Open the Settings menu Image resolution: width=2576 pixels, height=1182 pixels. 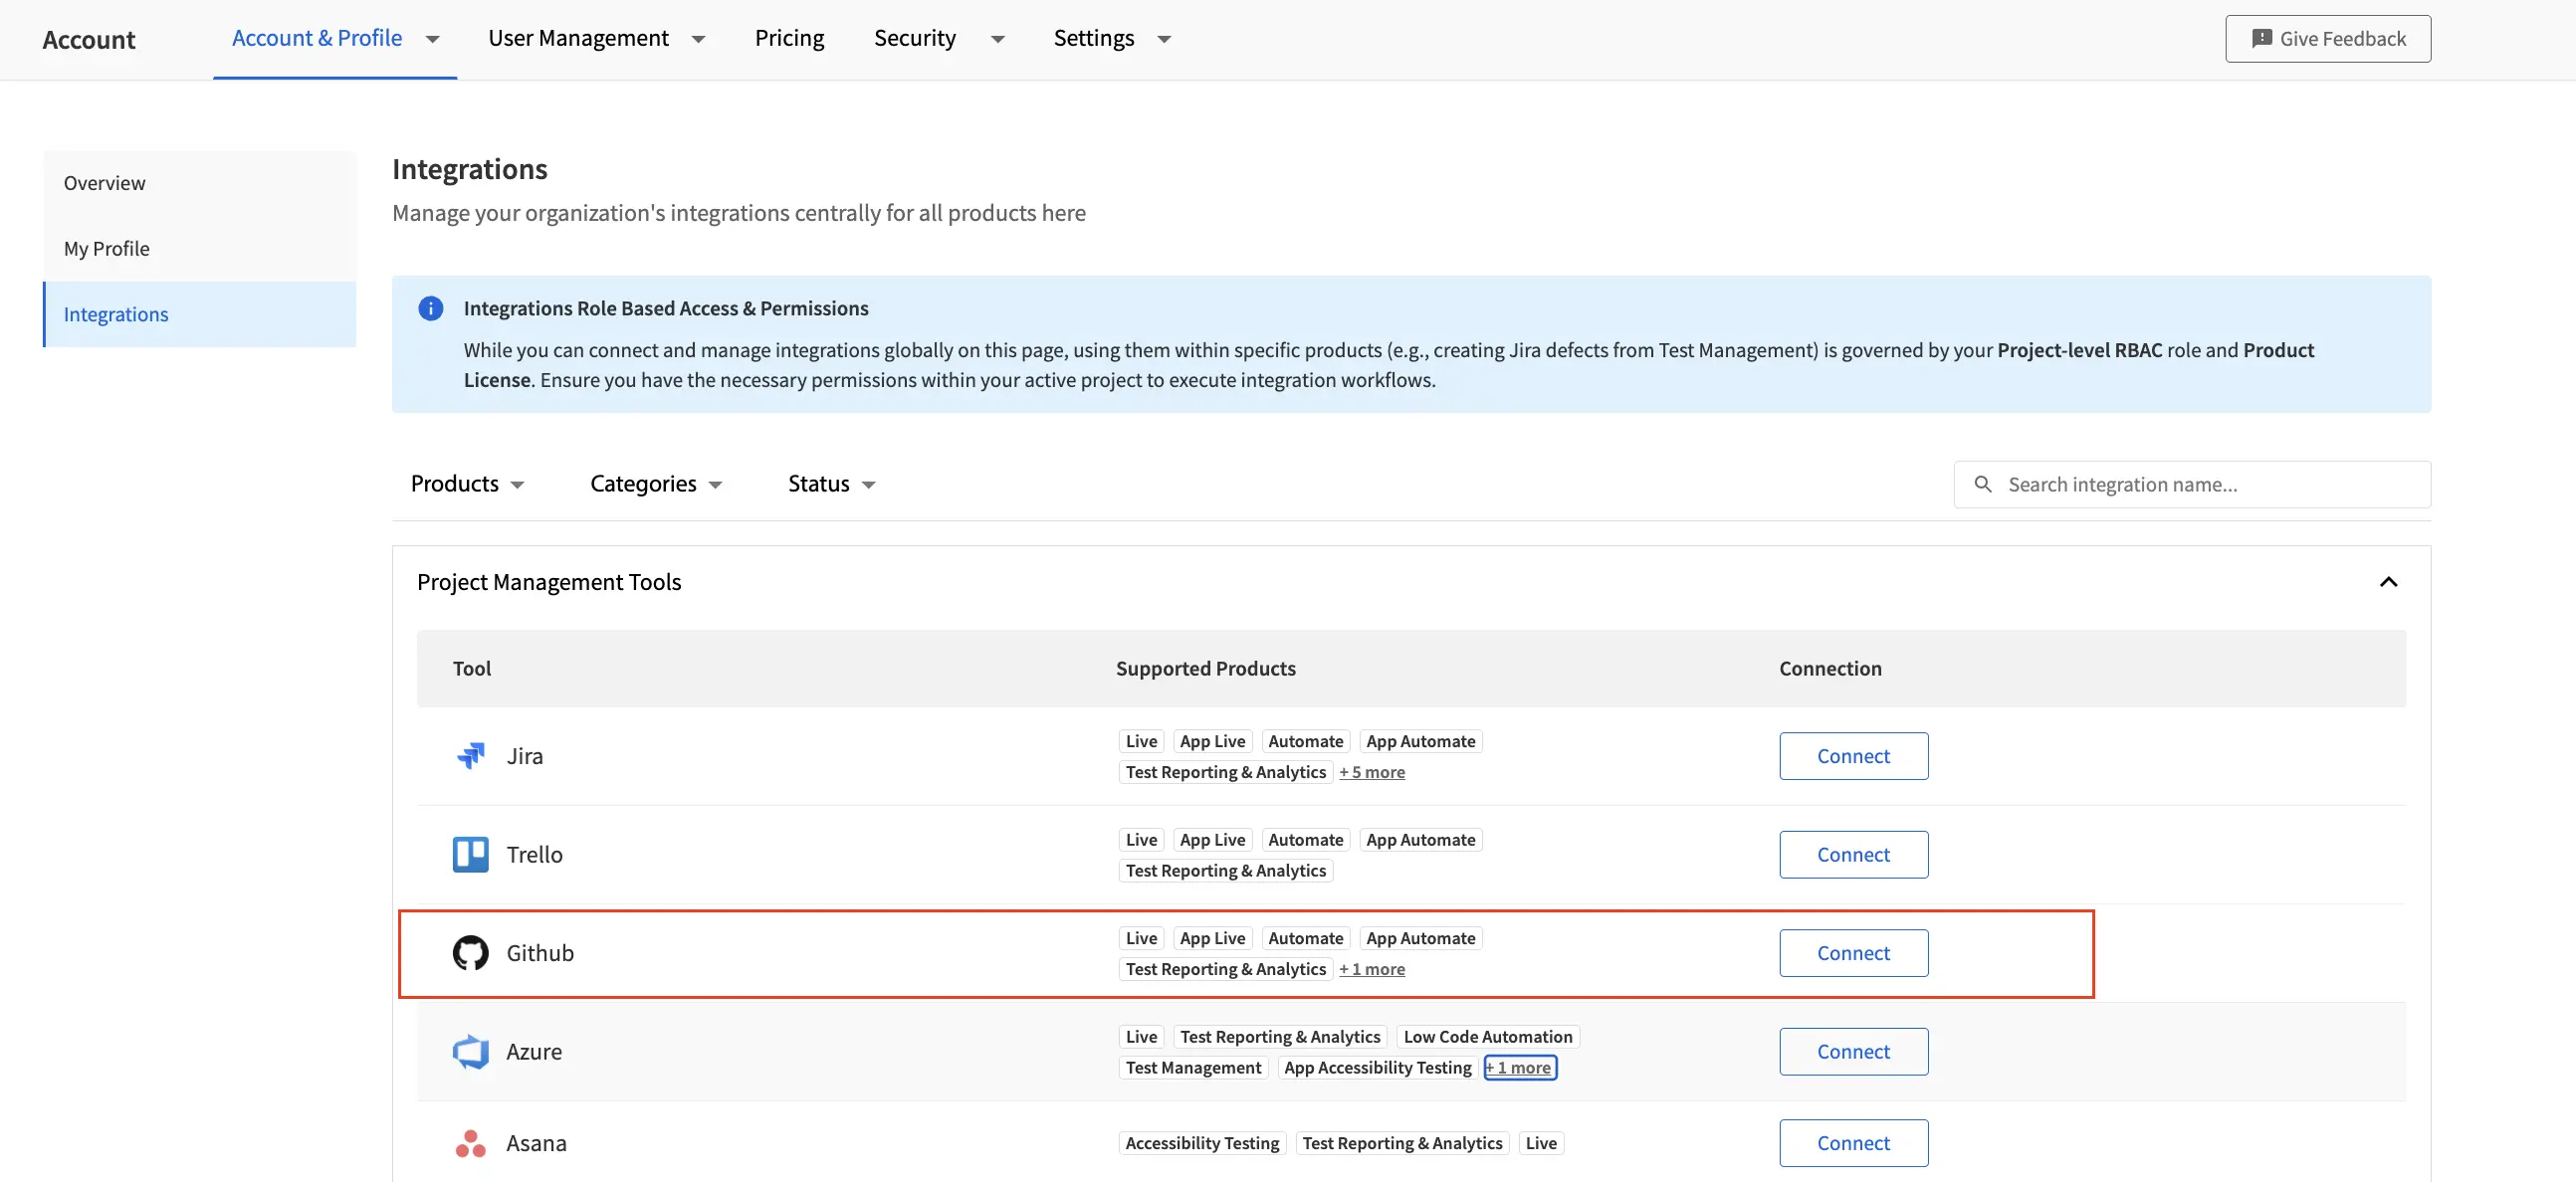click(x=1093, y=38)
